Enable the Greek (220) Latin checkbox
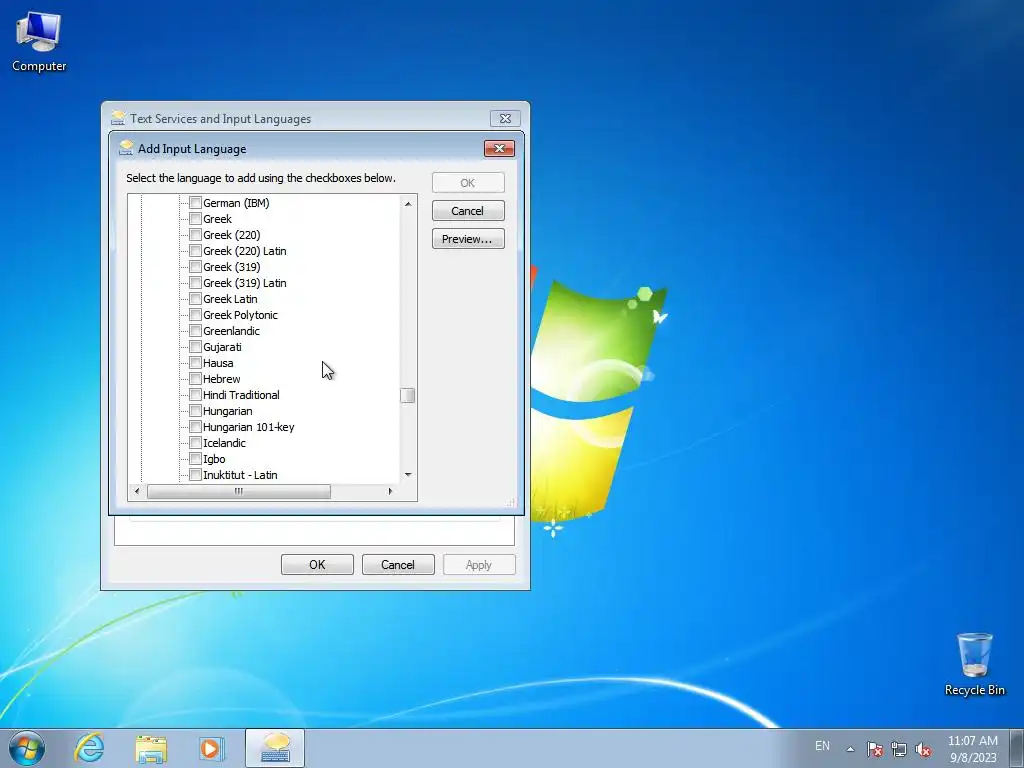The width and height of the screenshot is (1024, 768). [195, 251]
